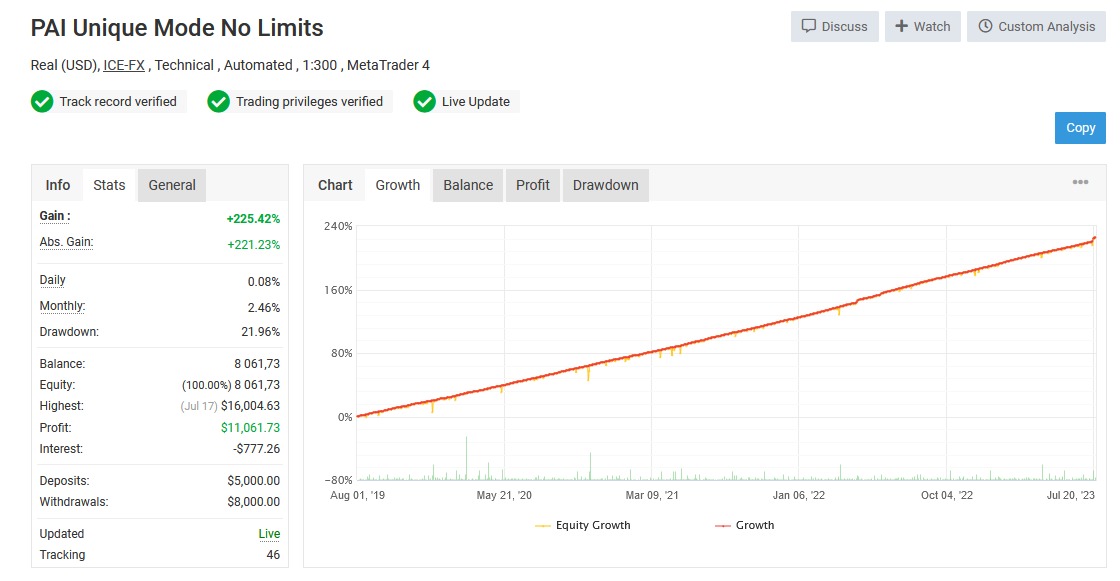This screenshot has height=581, width=1120.
Task: Switch to the Stats tab
Action: (x=109, y=185)
